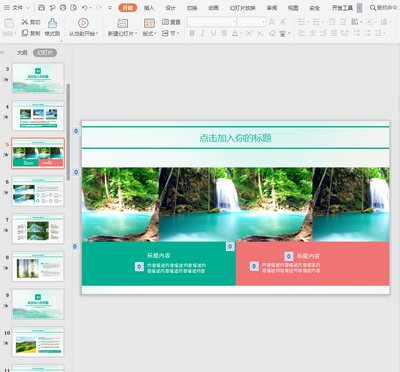
Task: Click the bulleted list icon
Action: tap(302, 22)
